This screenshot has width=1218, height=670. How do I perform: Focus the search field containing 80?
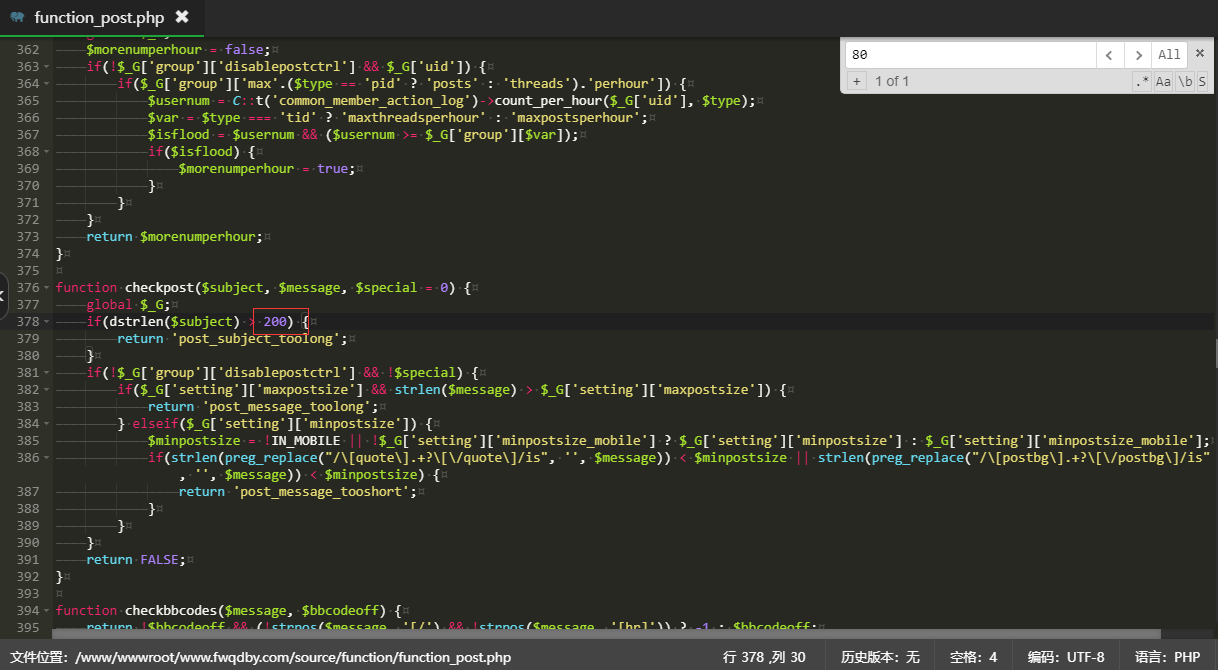pos(970,54)
